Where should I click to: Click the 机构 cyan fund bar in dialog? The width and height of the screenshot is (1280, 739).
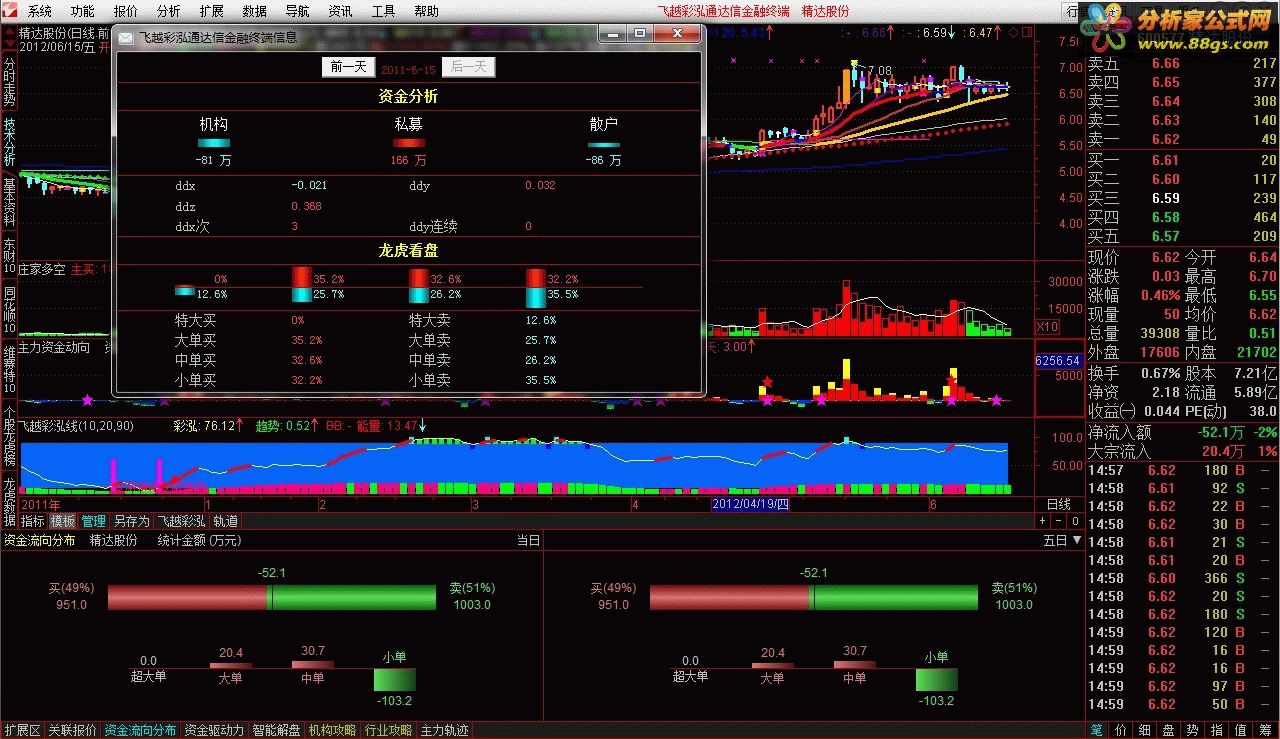(x=213, y=144)
